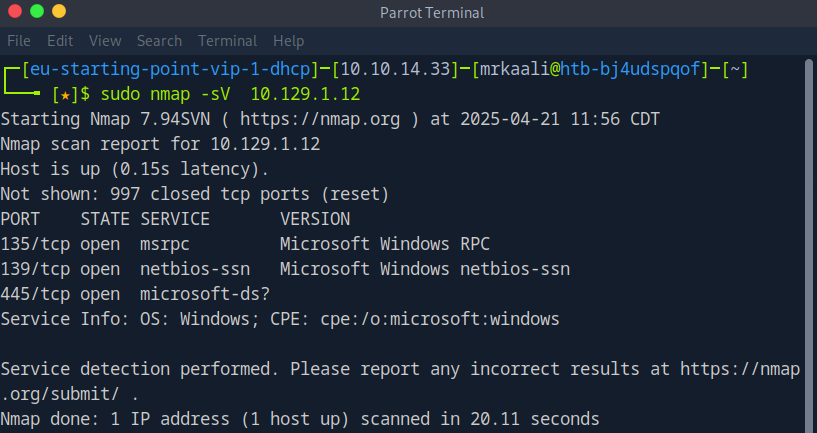This screenshot has width=817, height=433.
Task: Click the 135/tcp port entry
Action: [35, 244]
